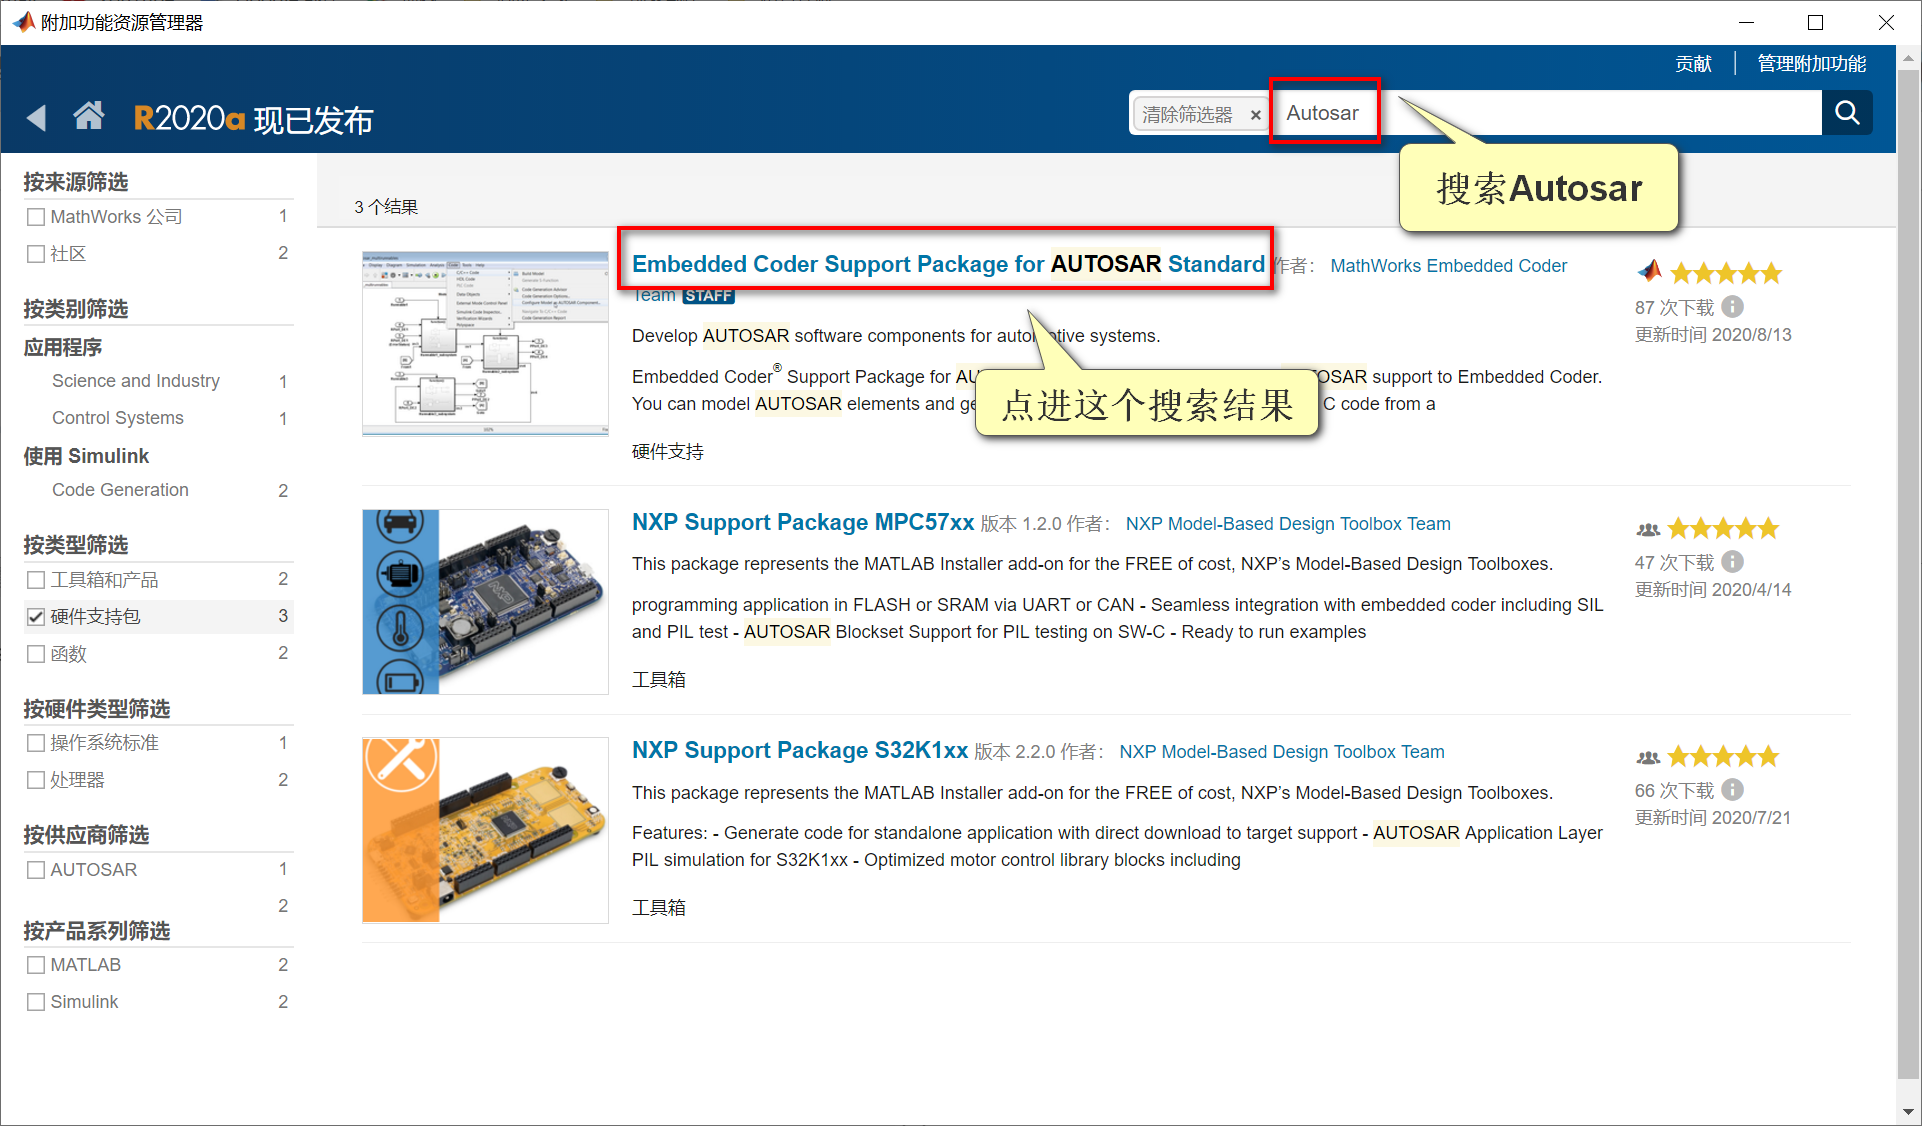This screenshot has height=1126, width=1922.
Task: Click the back arrow icon
Action: pos(37,118)
